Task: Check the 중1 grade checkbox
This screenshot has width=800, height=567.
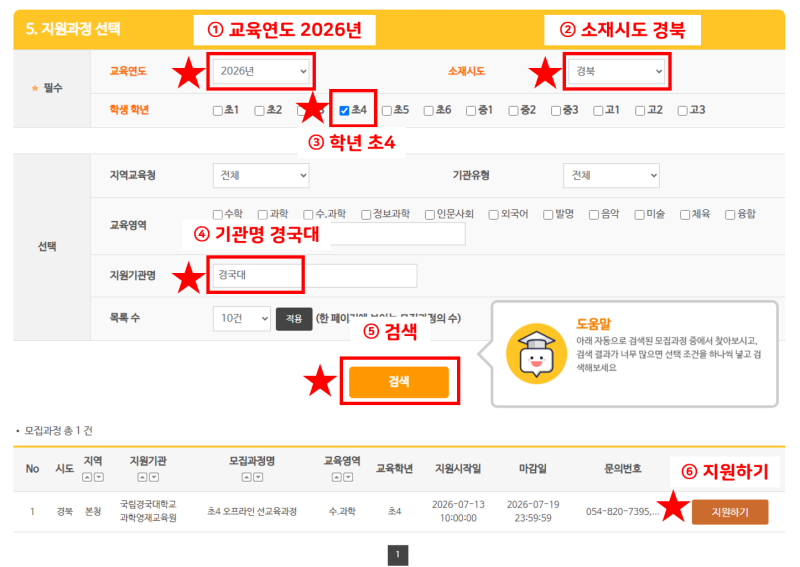Action: point(471,111)
